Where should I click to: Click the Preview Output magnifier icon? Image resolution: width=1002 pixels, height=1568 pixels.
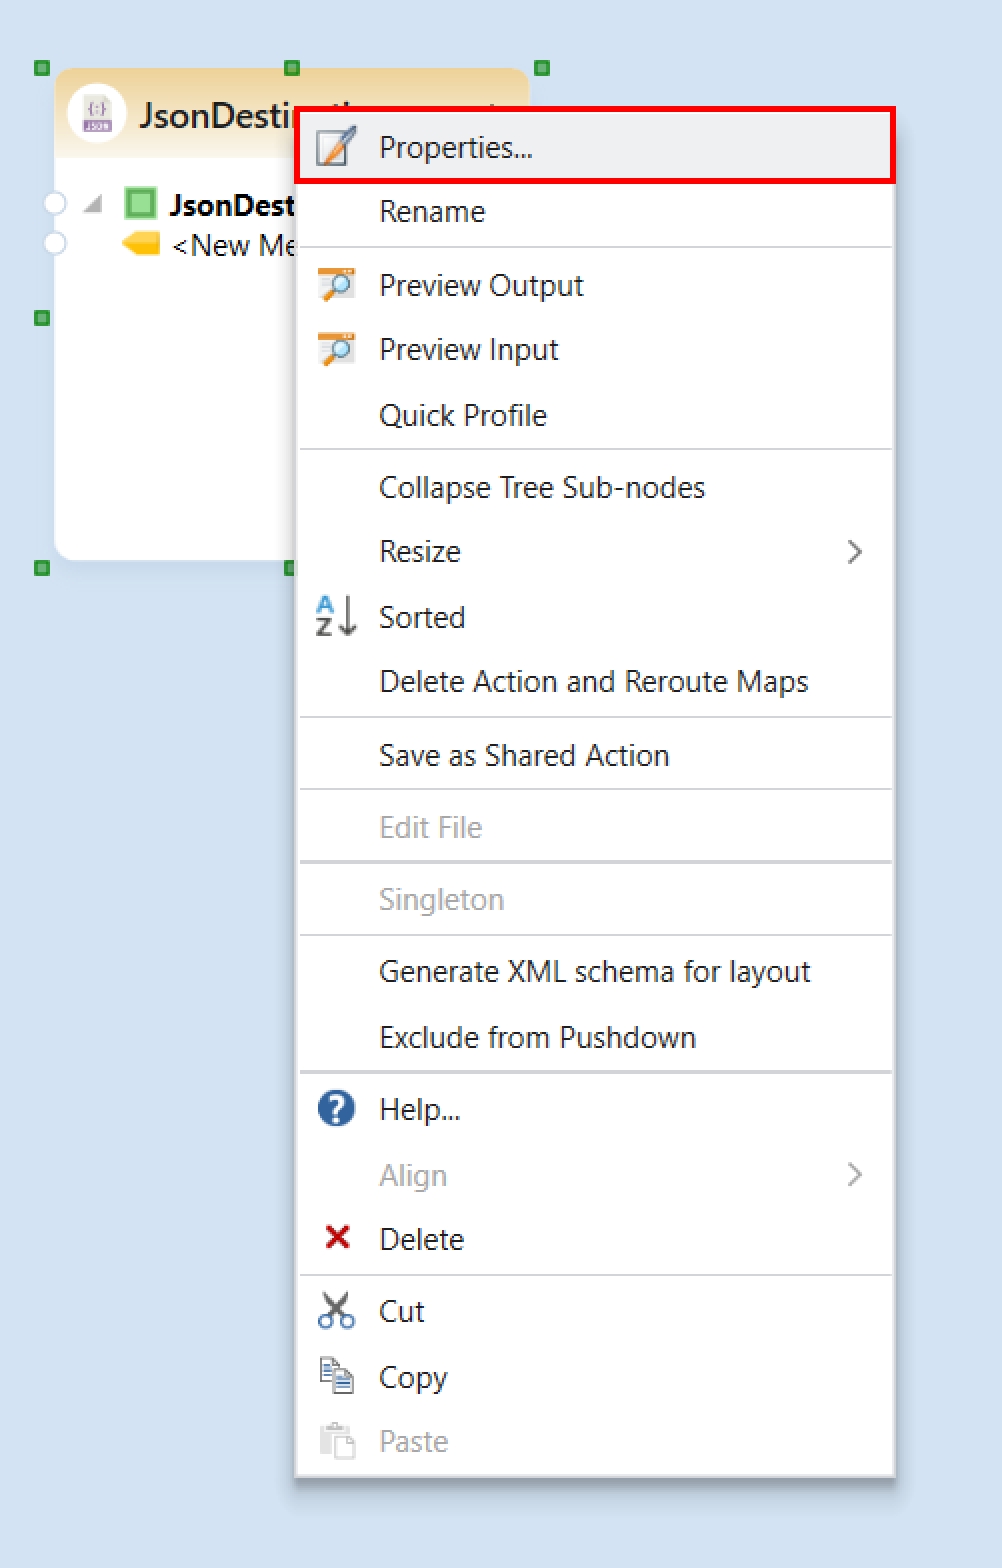click(x=336, y=285)
